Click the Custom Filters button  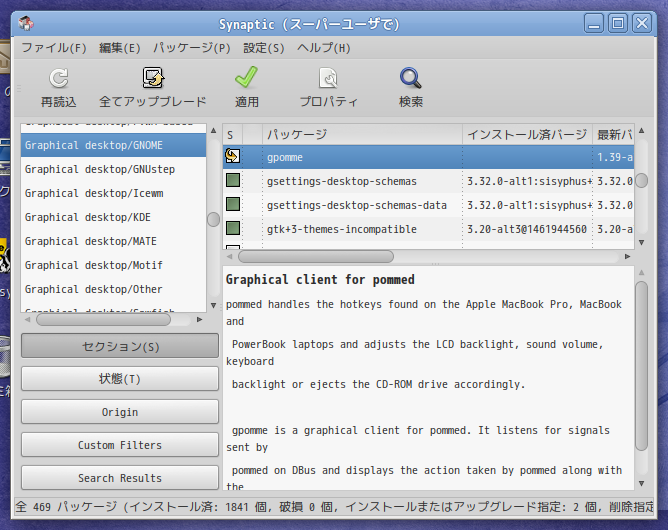[x=120, y=445]
